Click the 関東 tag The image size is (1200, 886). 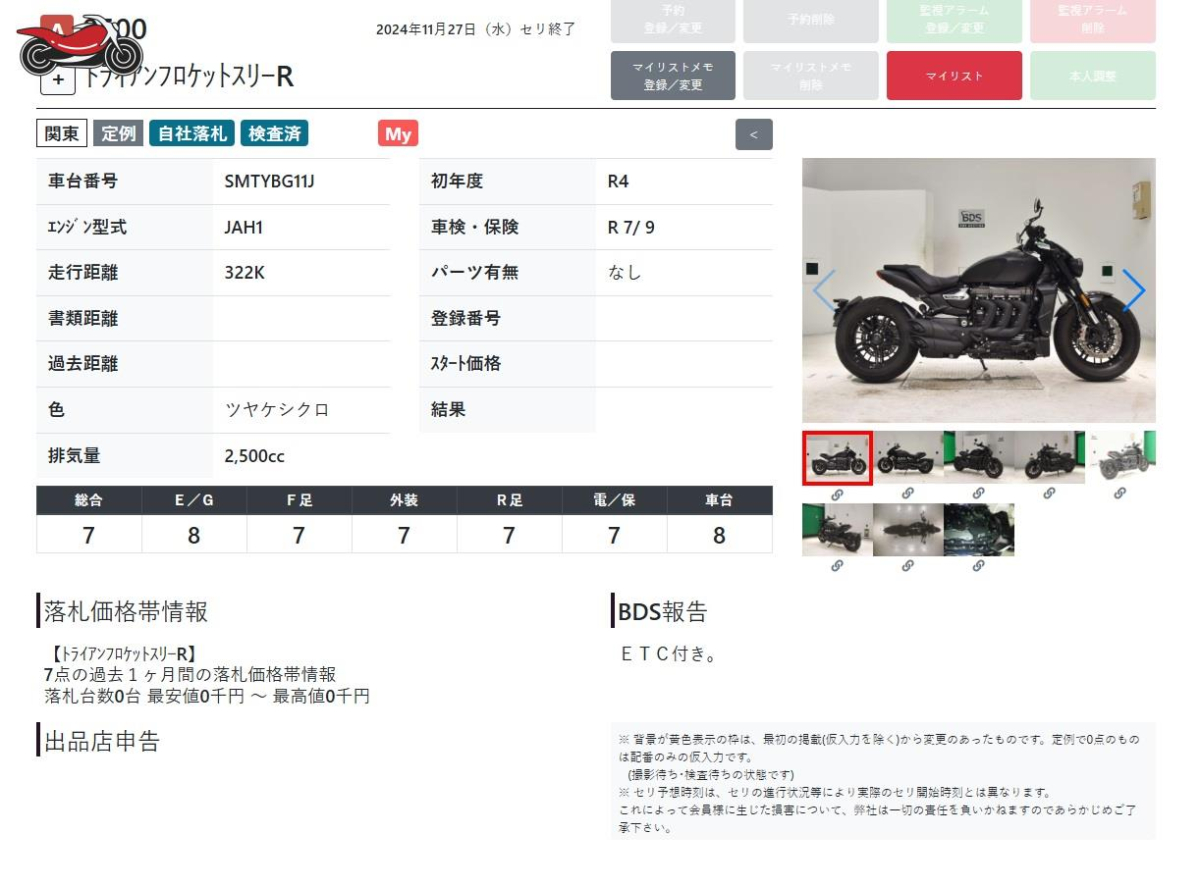[62, 134]
